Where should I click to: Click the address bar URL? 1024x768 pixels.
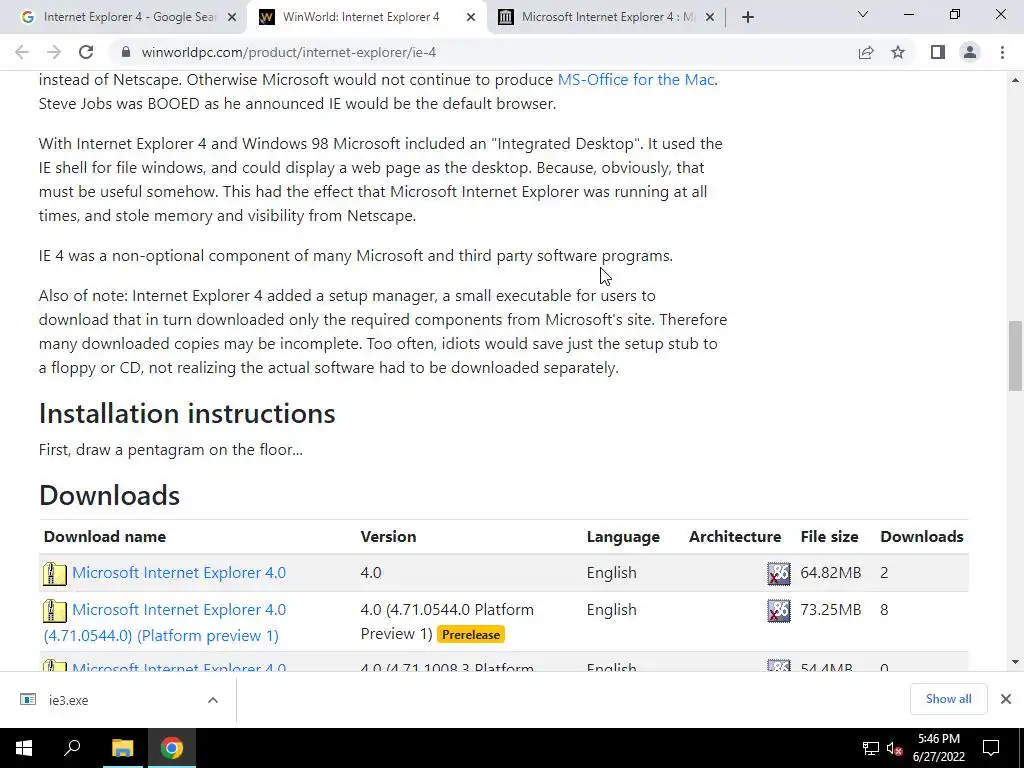point(289,52)
